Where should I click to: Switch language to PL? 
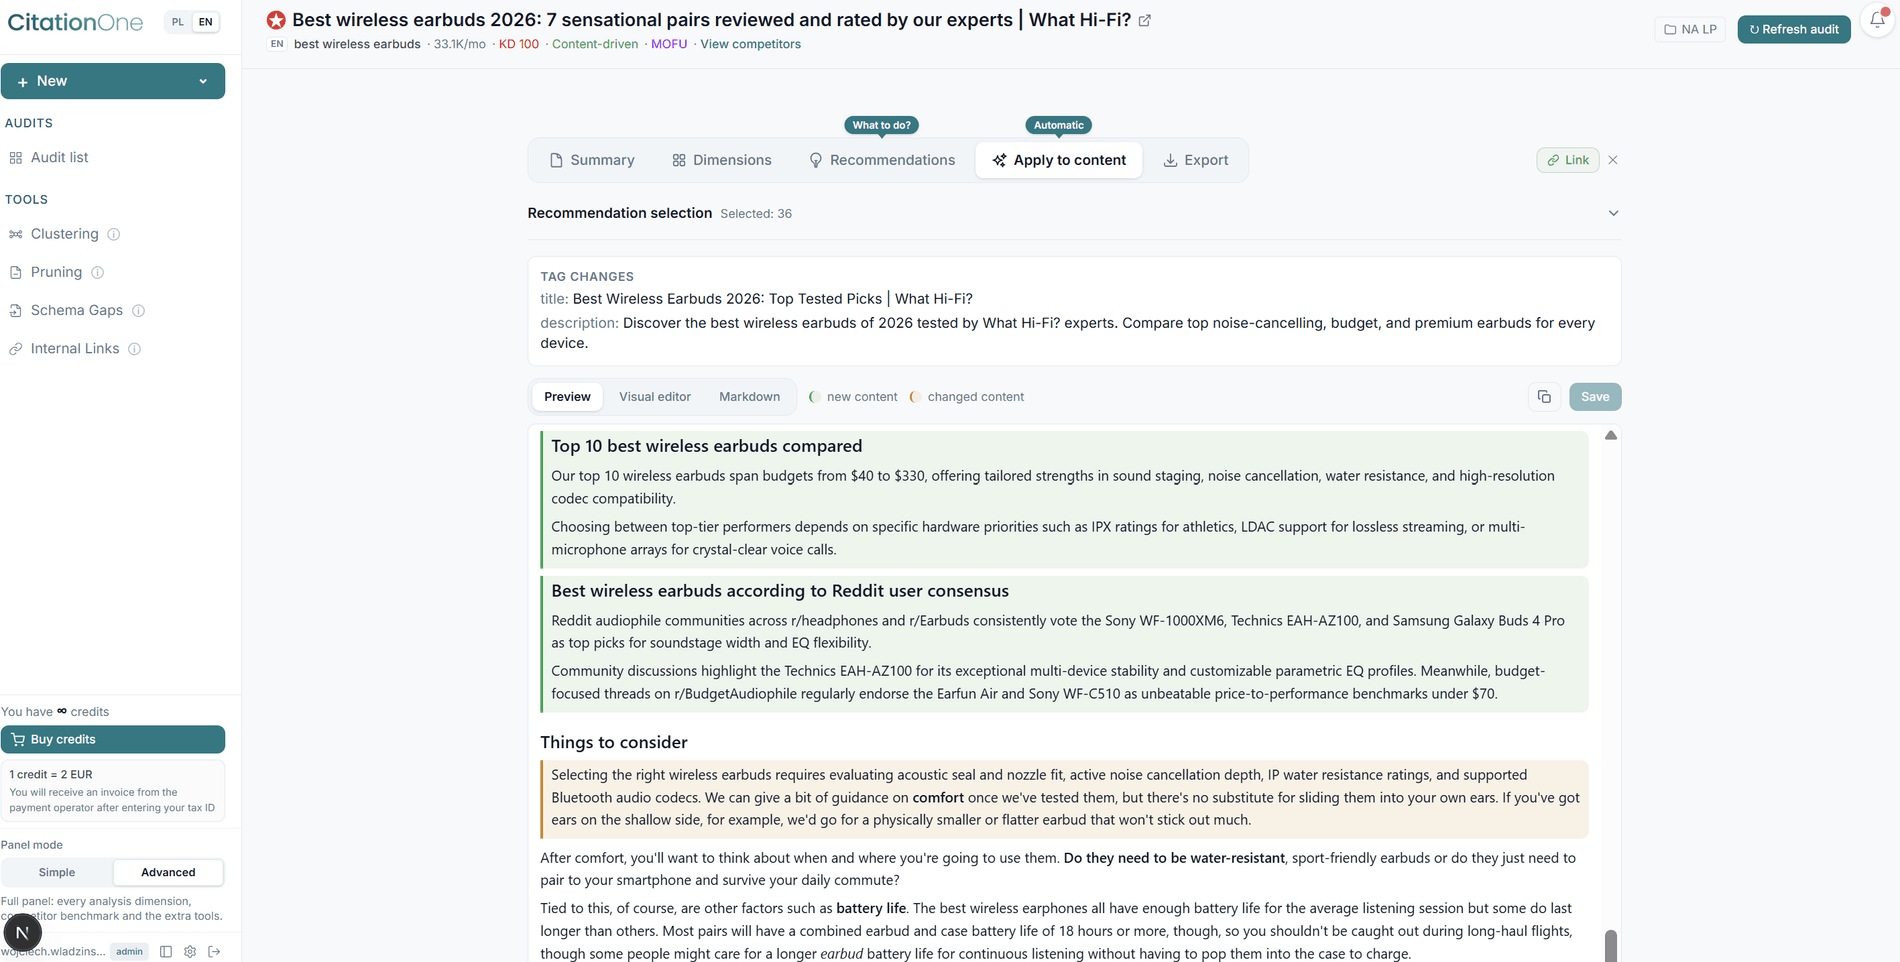178,22
